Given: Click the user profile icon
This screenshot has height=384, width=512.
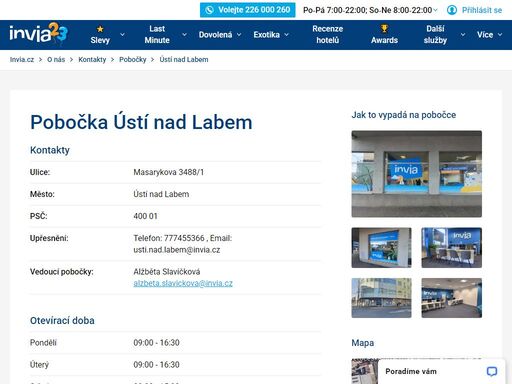Looking at the screenshot, I should 452,10.
